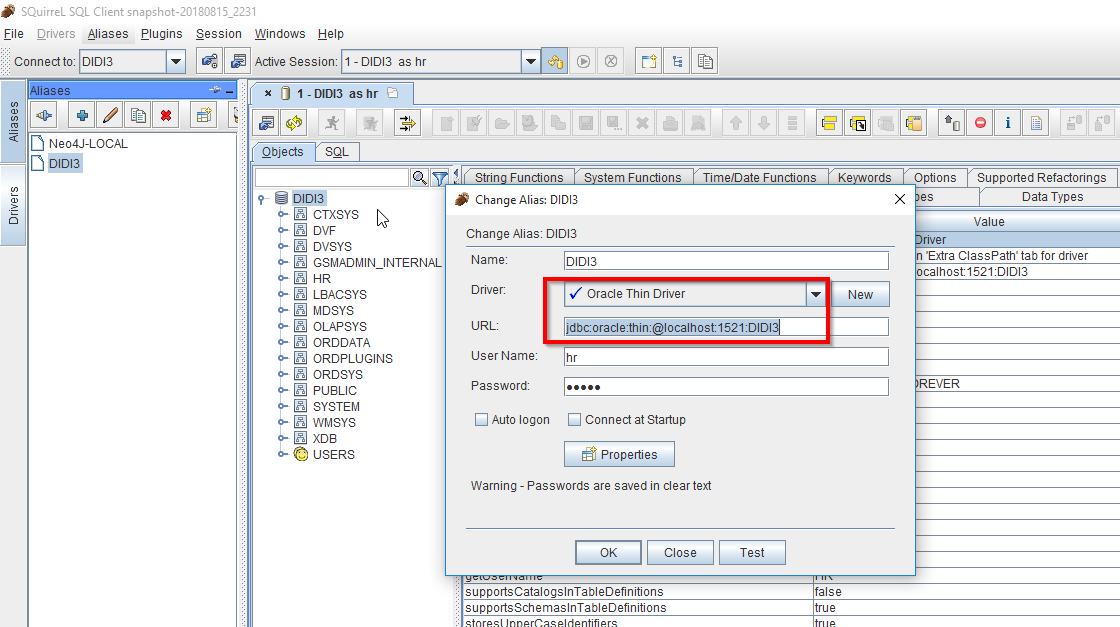
Task: Open session properties from the session toolbar
Action: (267, 123)
